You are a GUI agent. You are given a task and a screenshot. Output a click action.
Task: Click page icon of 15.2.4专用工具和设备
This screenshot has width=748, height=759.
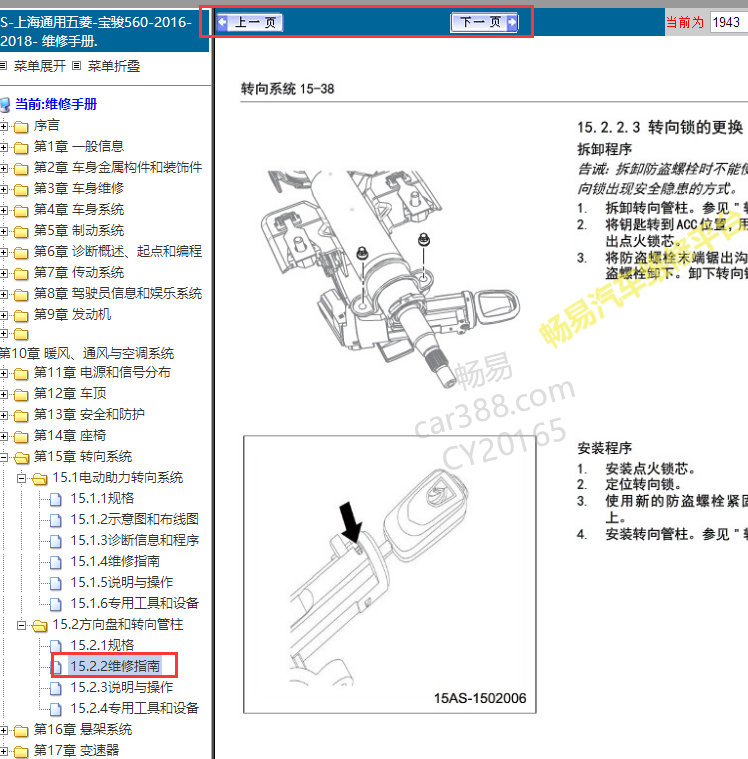[x=56, y=709]
